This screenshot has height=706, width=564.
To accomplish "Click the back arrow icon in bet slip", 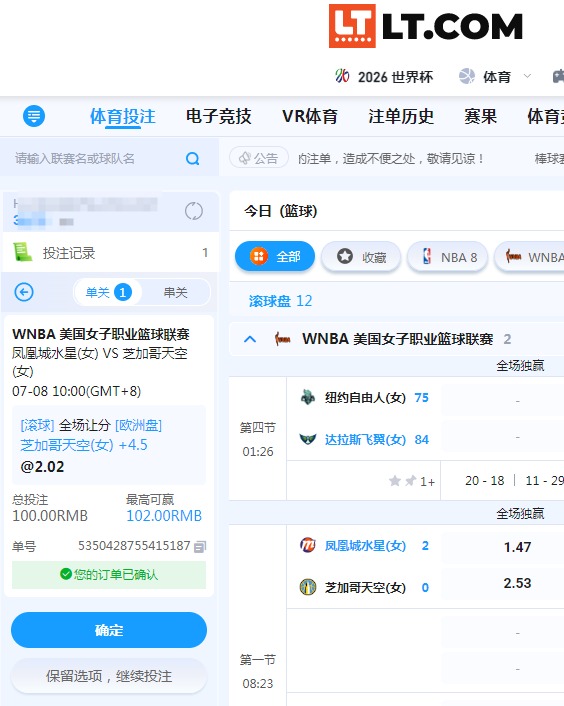I will (24, 292).
